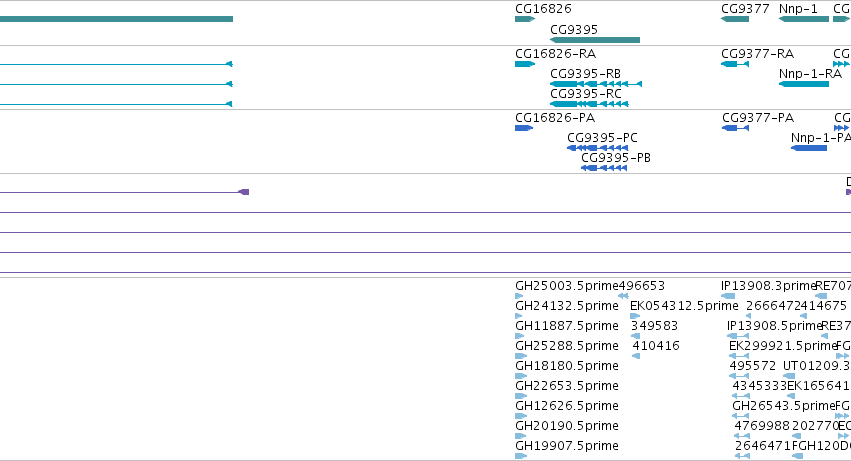
Task: Select the CG9395-RB transcript label
Action: coord(585,74)
